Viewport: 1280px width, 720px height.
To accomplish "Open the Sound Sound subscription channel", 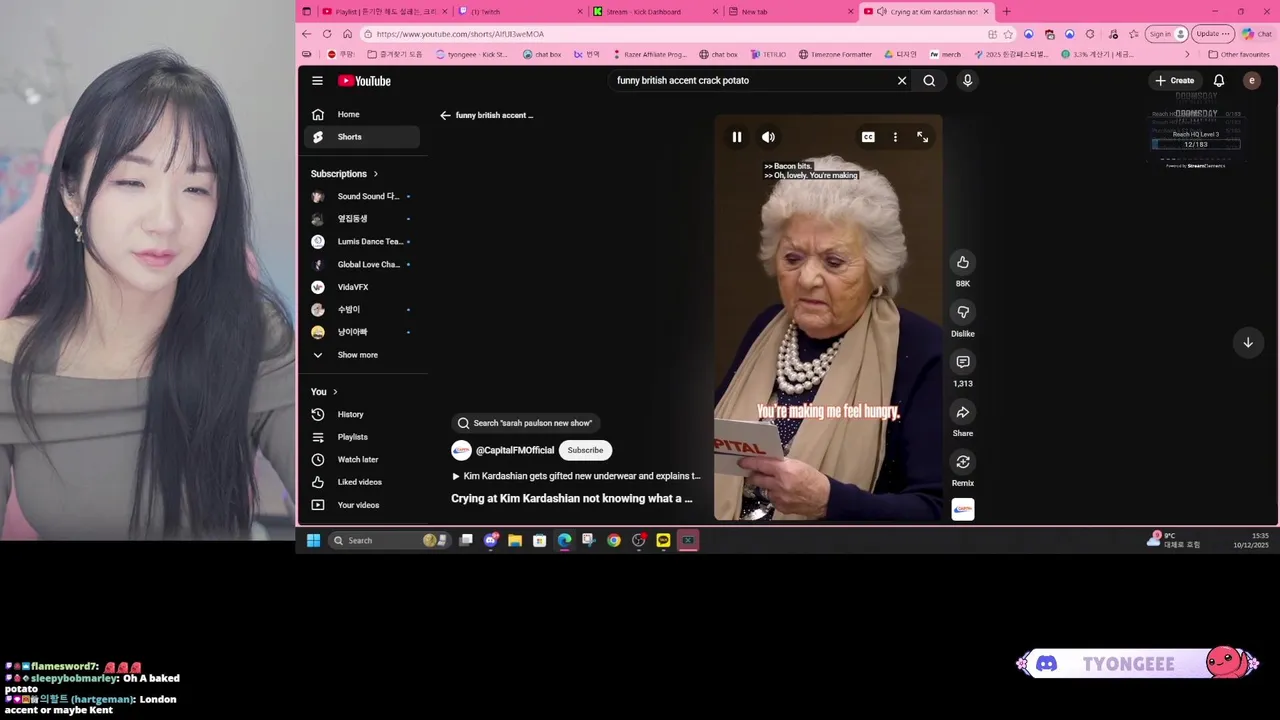I will point(362,197).
